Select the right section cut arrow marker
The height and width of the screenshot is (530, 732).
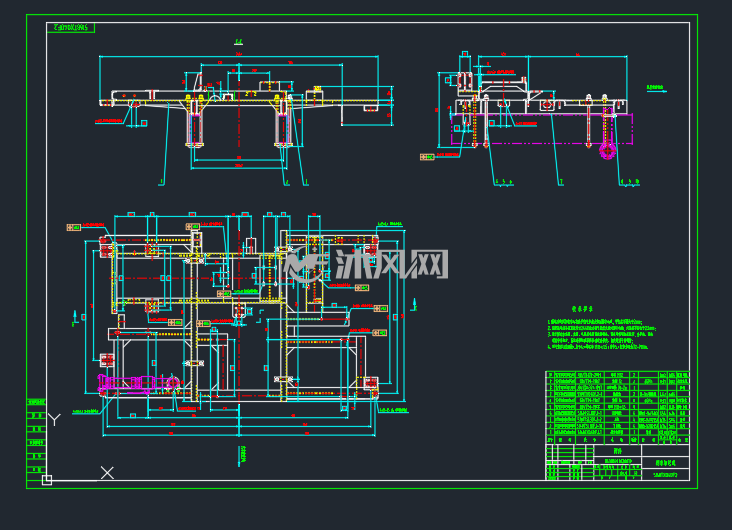(414, 305)
